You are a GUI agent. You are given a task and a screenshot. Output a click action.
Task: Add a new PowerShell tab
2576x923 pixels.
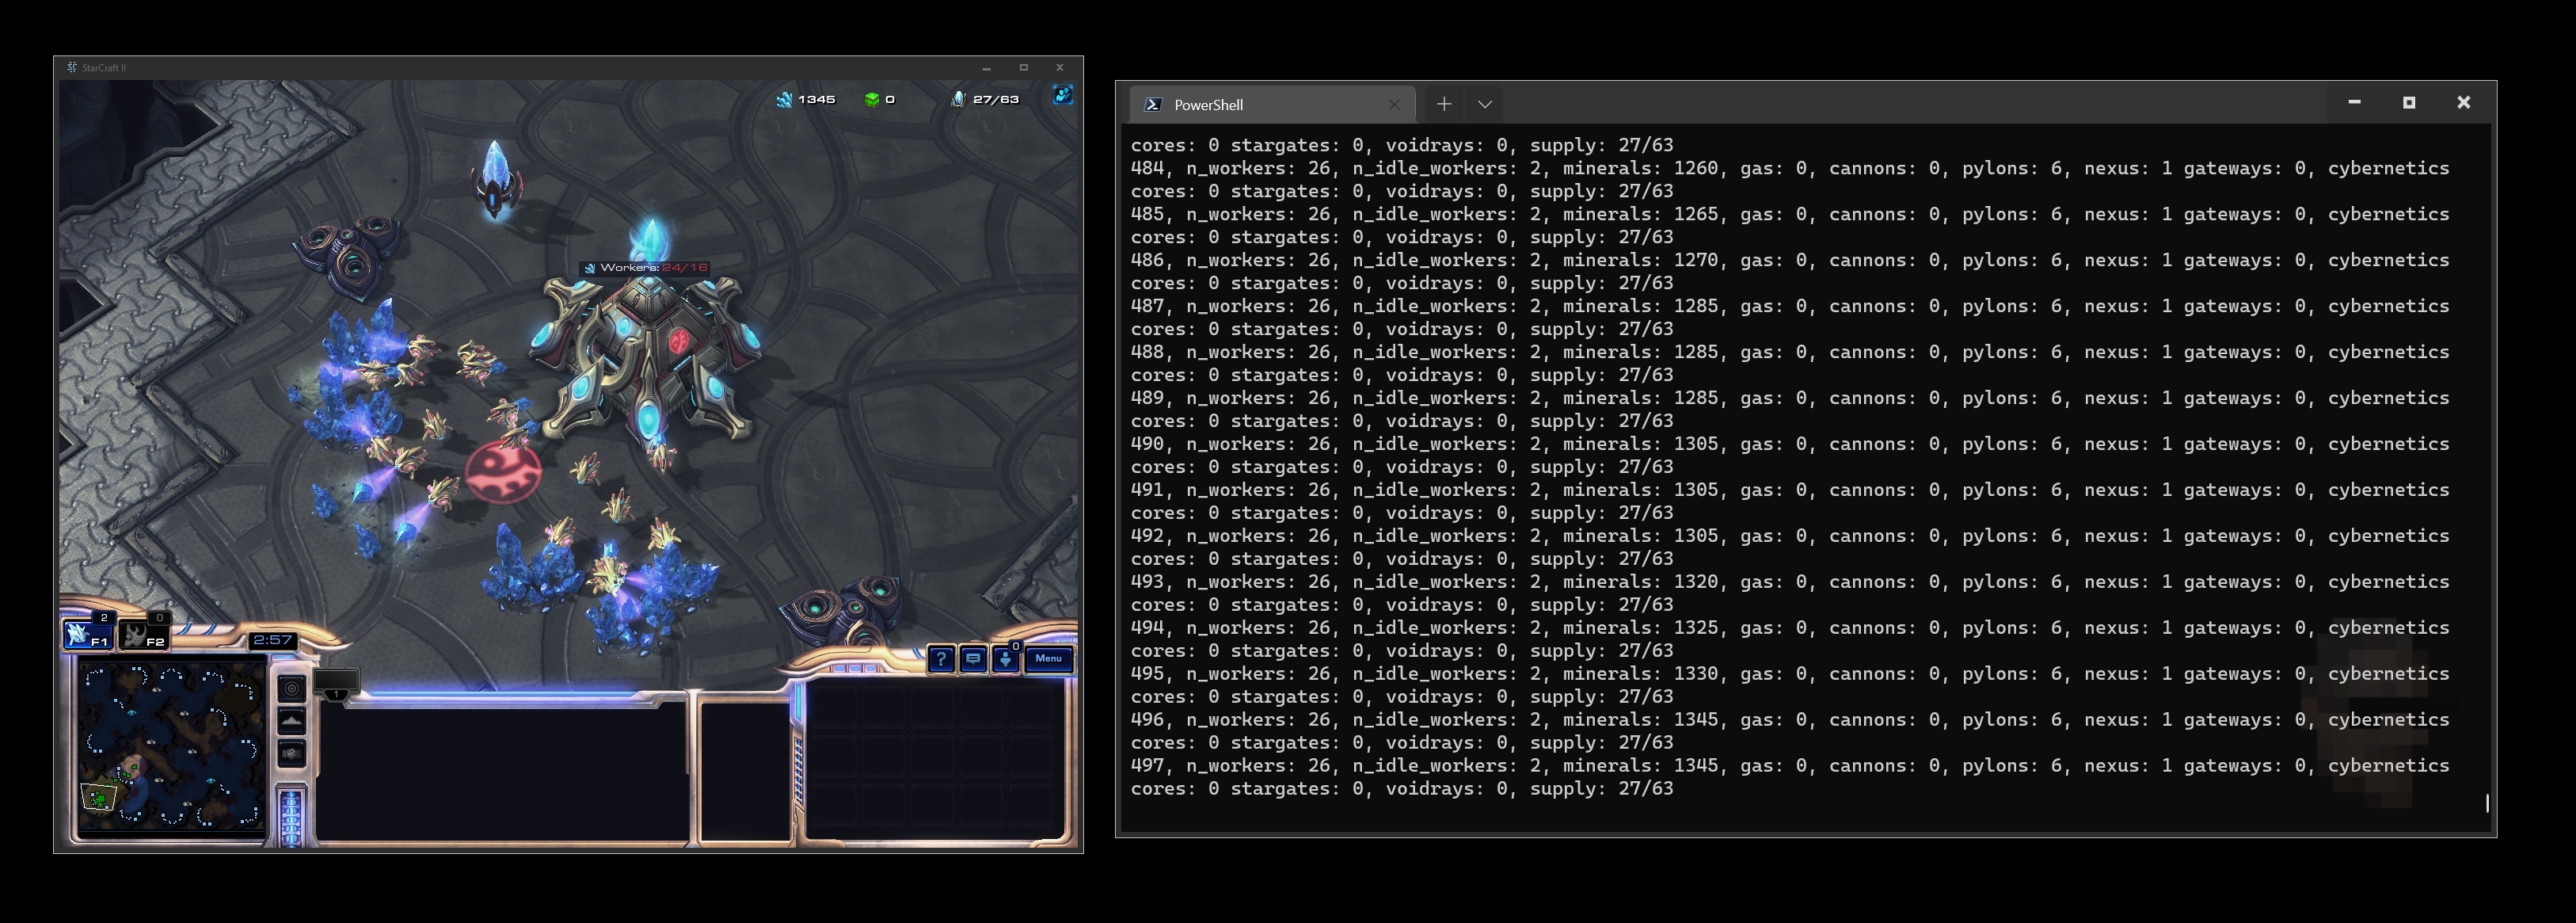tap(1443, 104)
